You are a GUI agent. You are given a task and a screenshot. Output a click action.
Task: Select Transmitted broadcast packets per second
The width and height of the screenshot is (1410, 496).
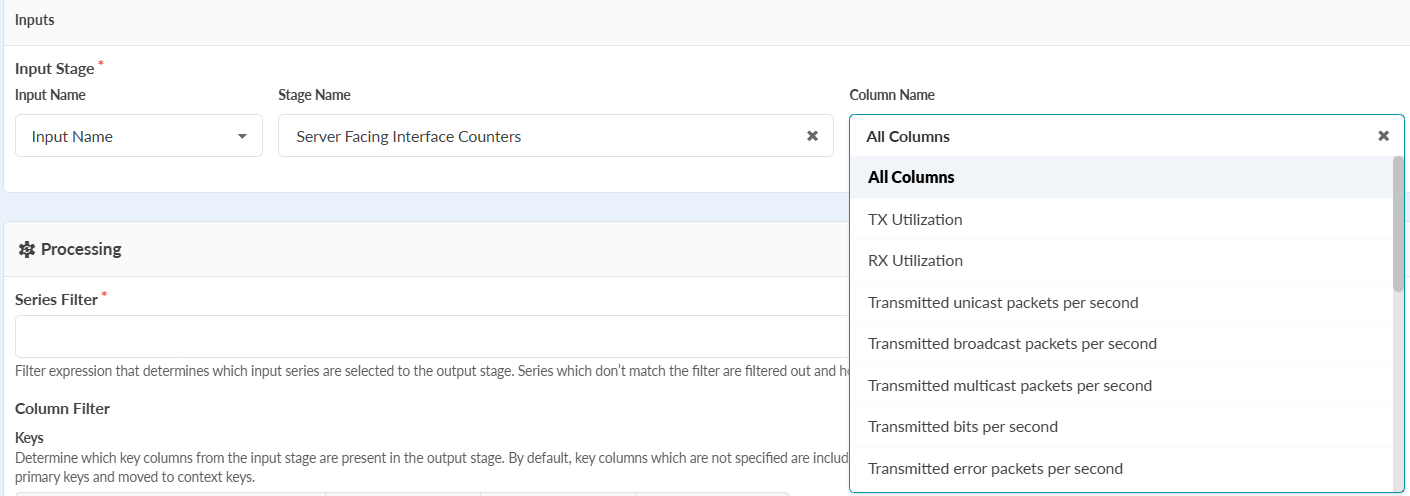[x=1012, y=344]
